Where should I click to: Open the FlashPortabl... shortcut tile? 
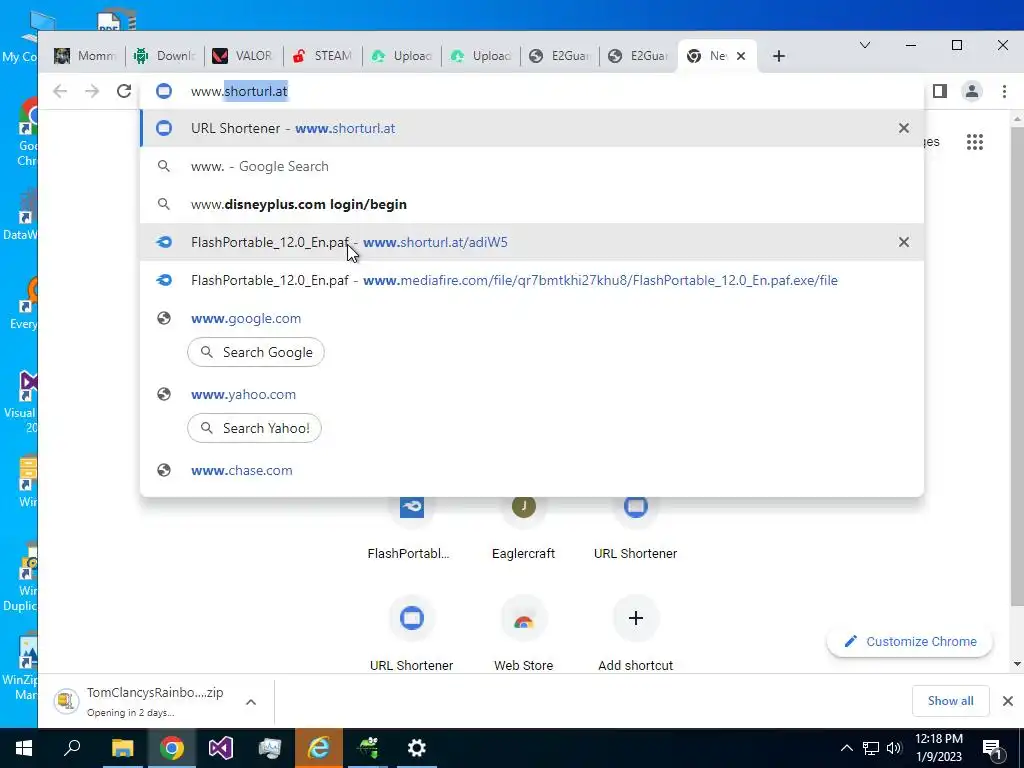pos(411,529)
